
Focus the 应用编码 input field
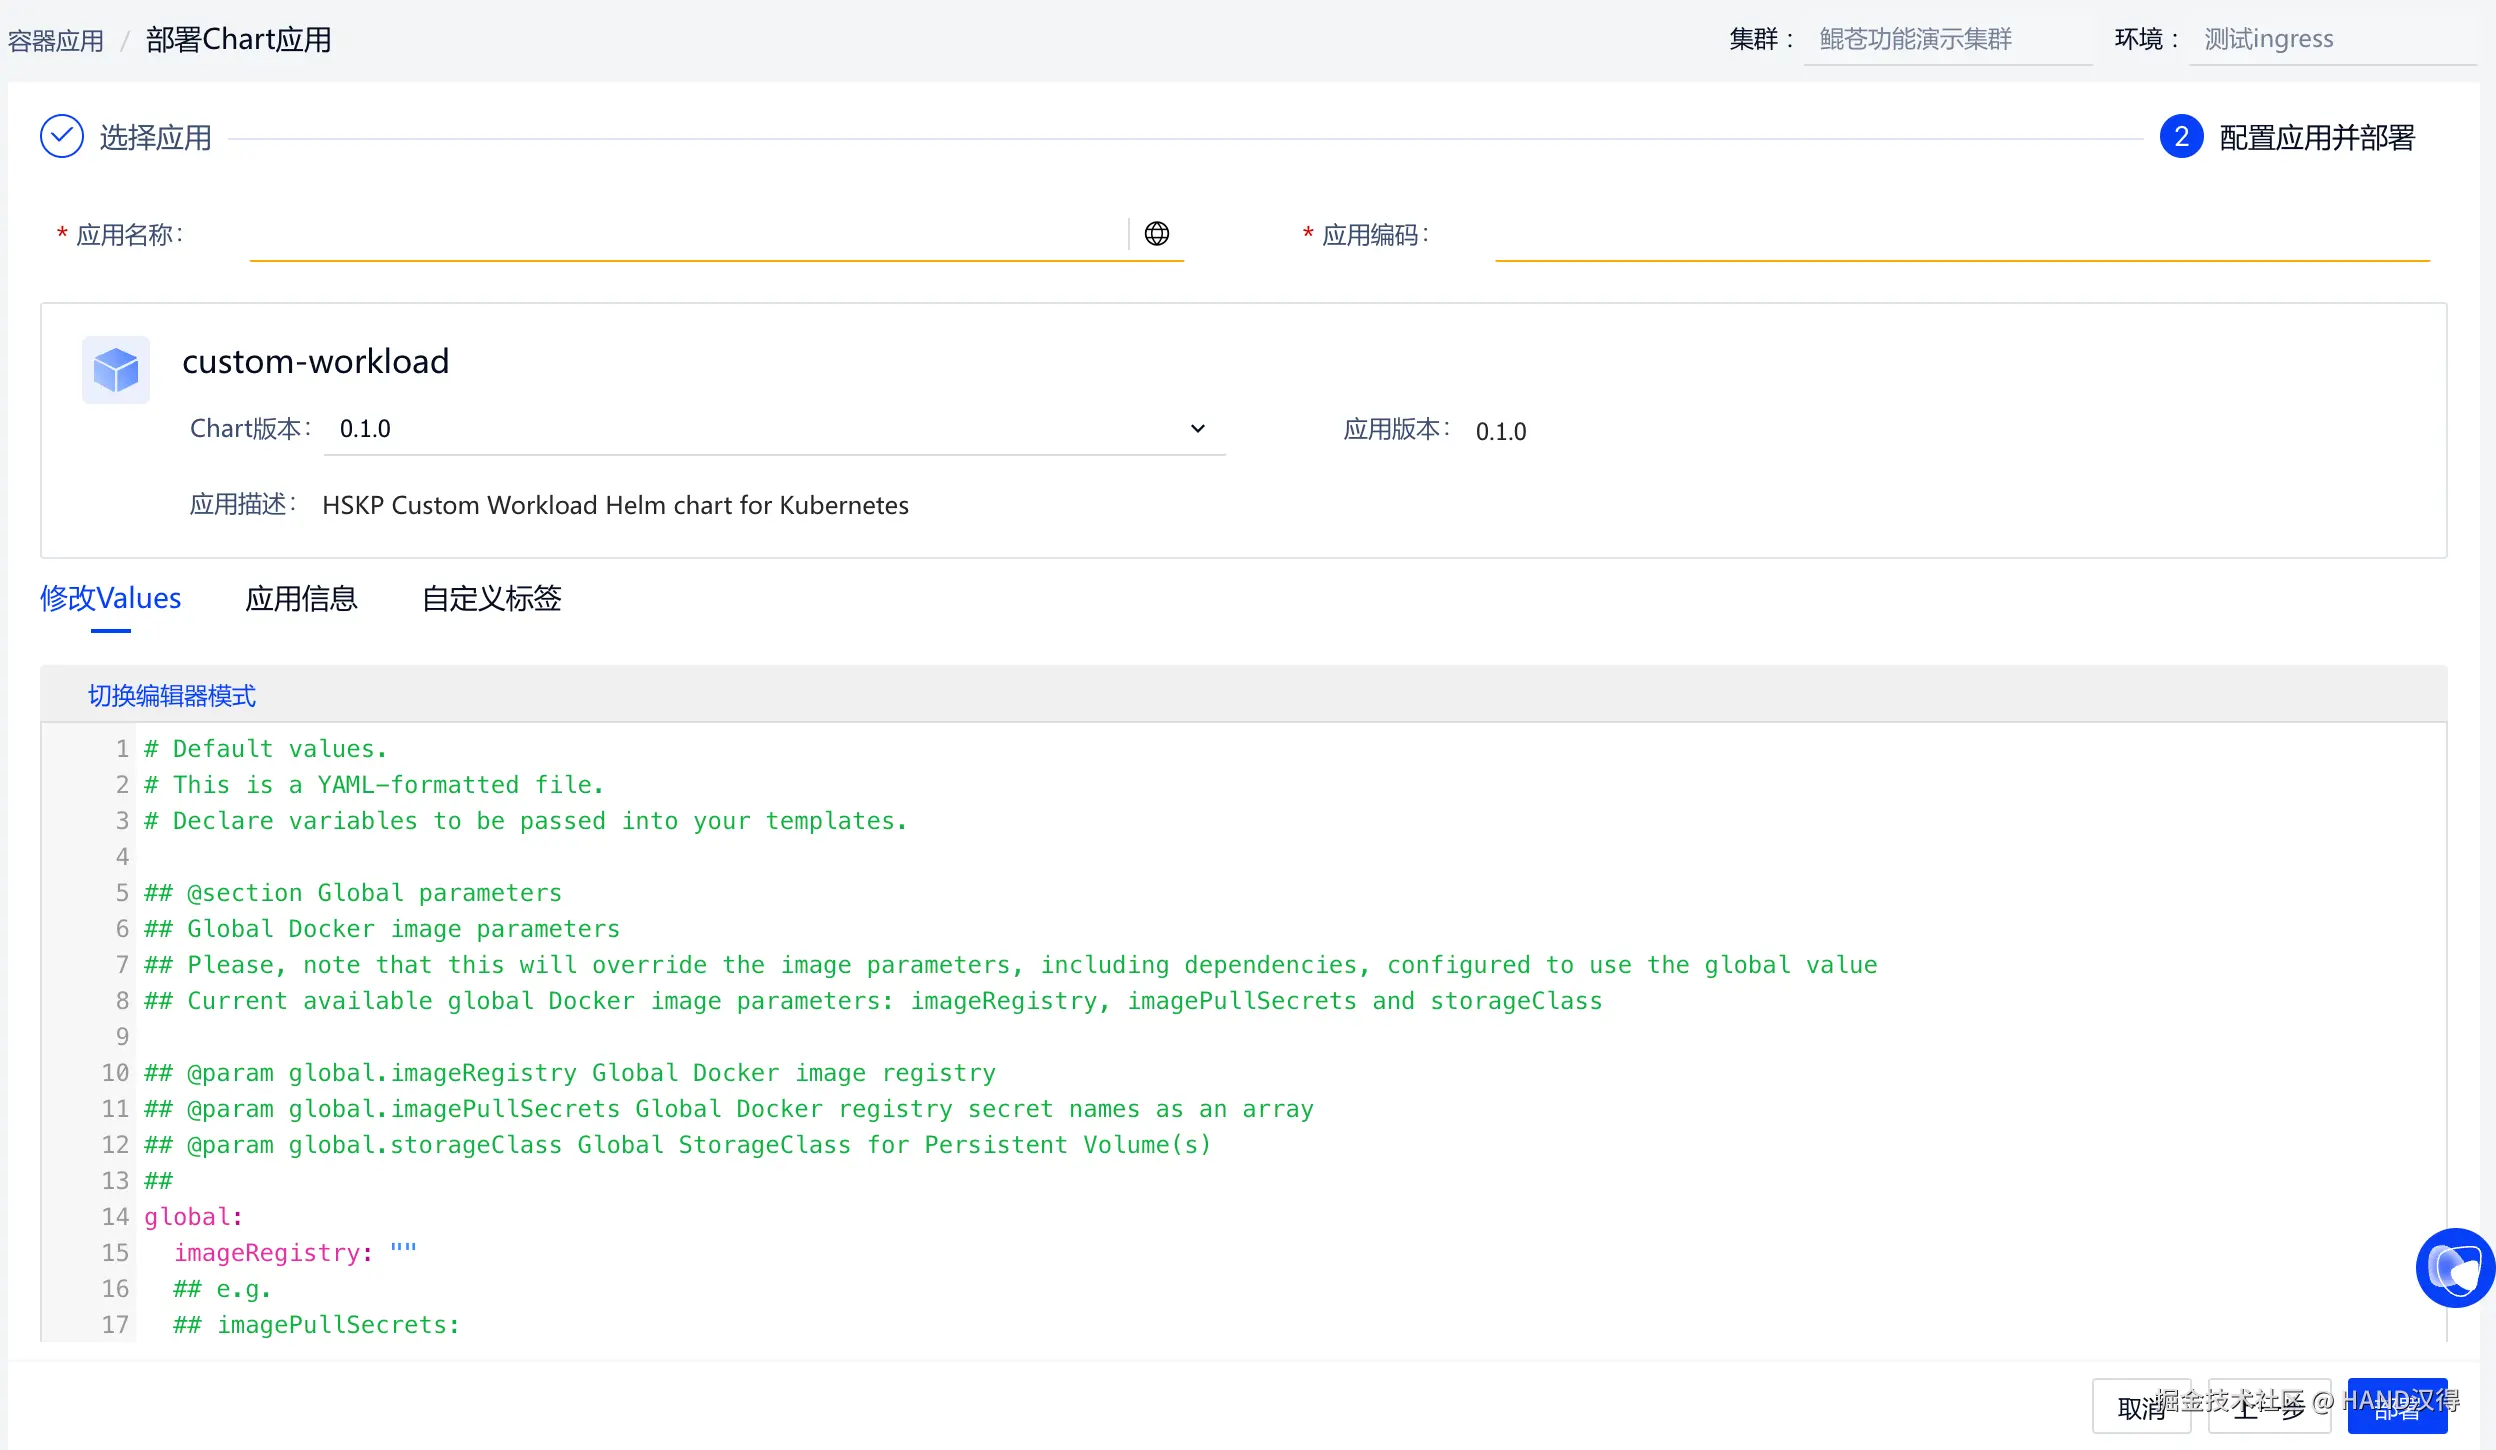pos(1960,236)
